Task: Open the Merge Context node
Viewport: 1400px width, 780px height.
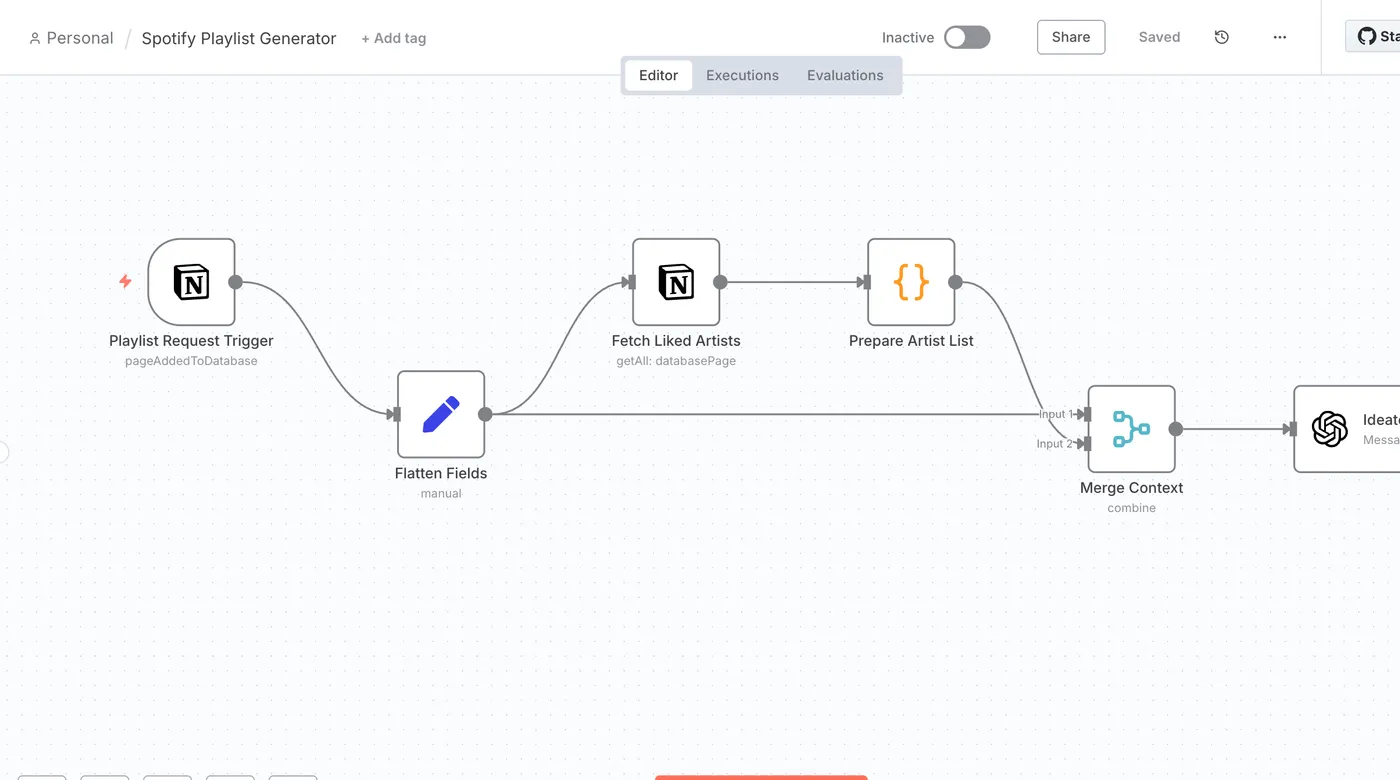Action: click(1131, 429)
